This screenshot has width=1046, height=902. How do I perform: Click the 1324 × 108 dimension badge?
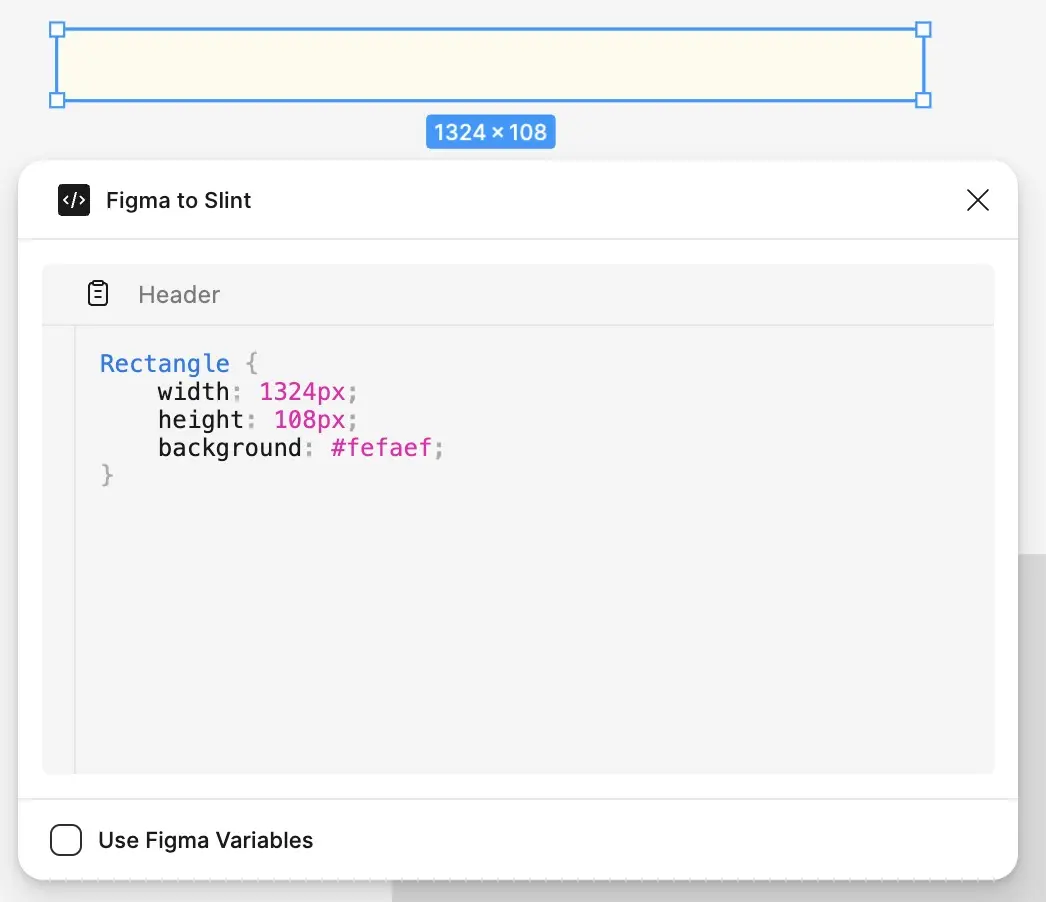(490, 132)
